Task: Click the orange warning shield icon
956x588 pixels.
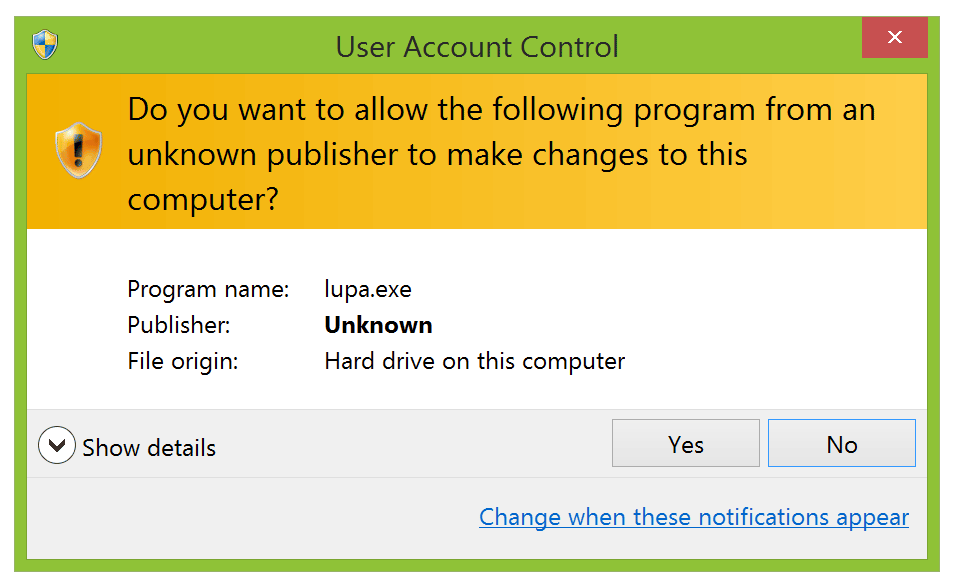Action: 78,150
